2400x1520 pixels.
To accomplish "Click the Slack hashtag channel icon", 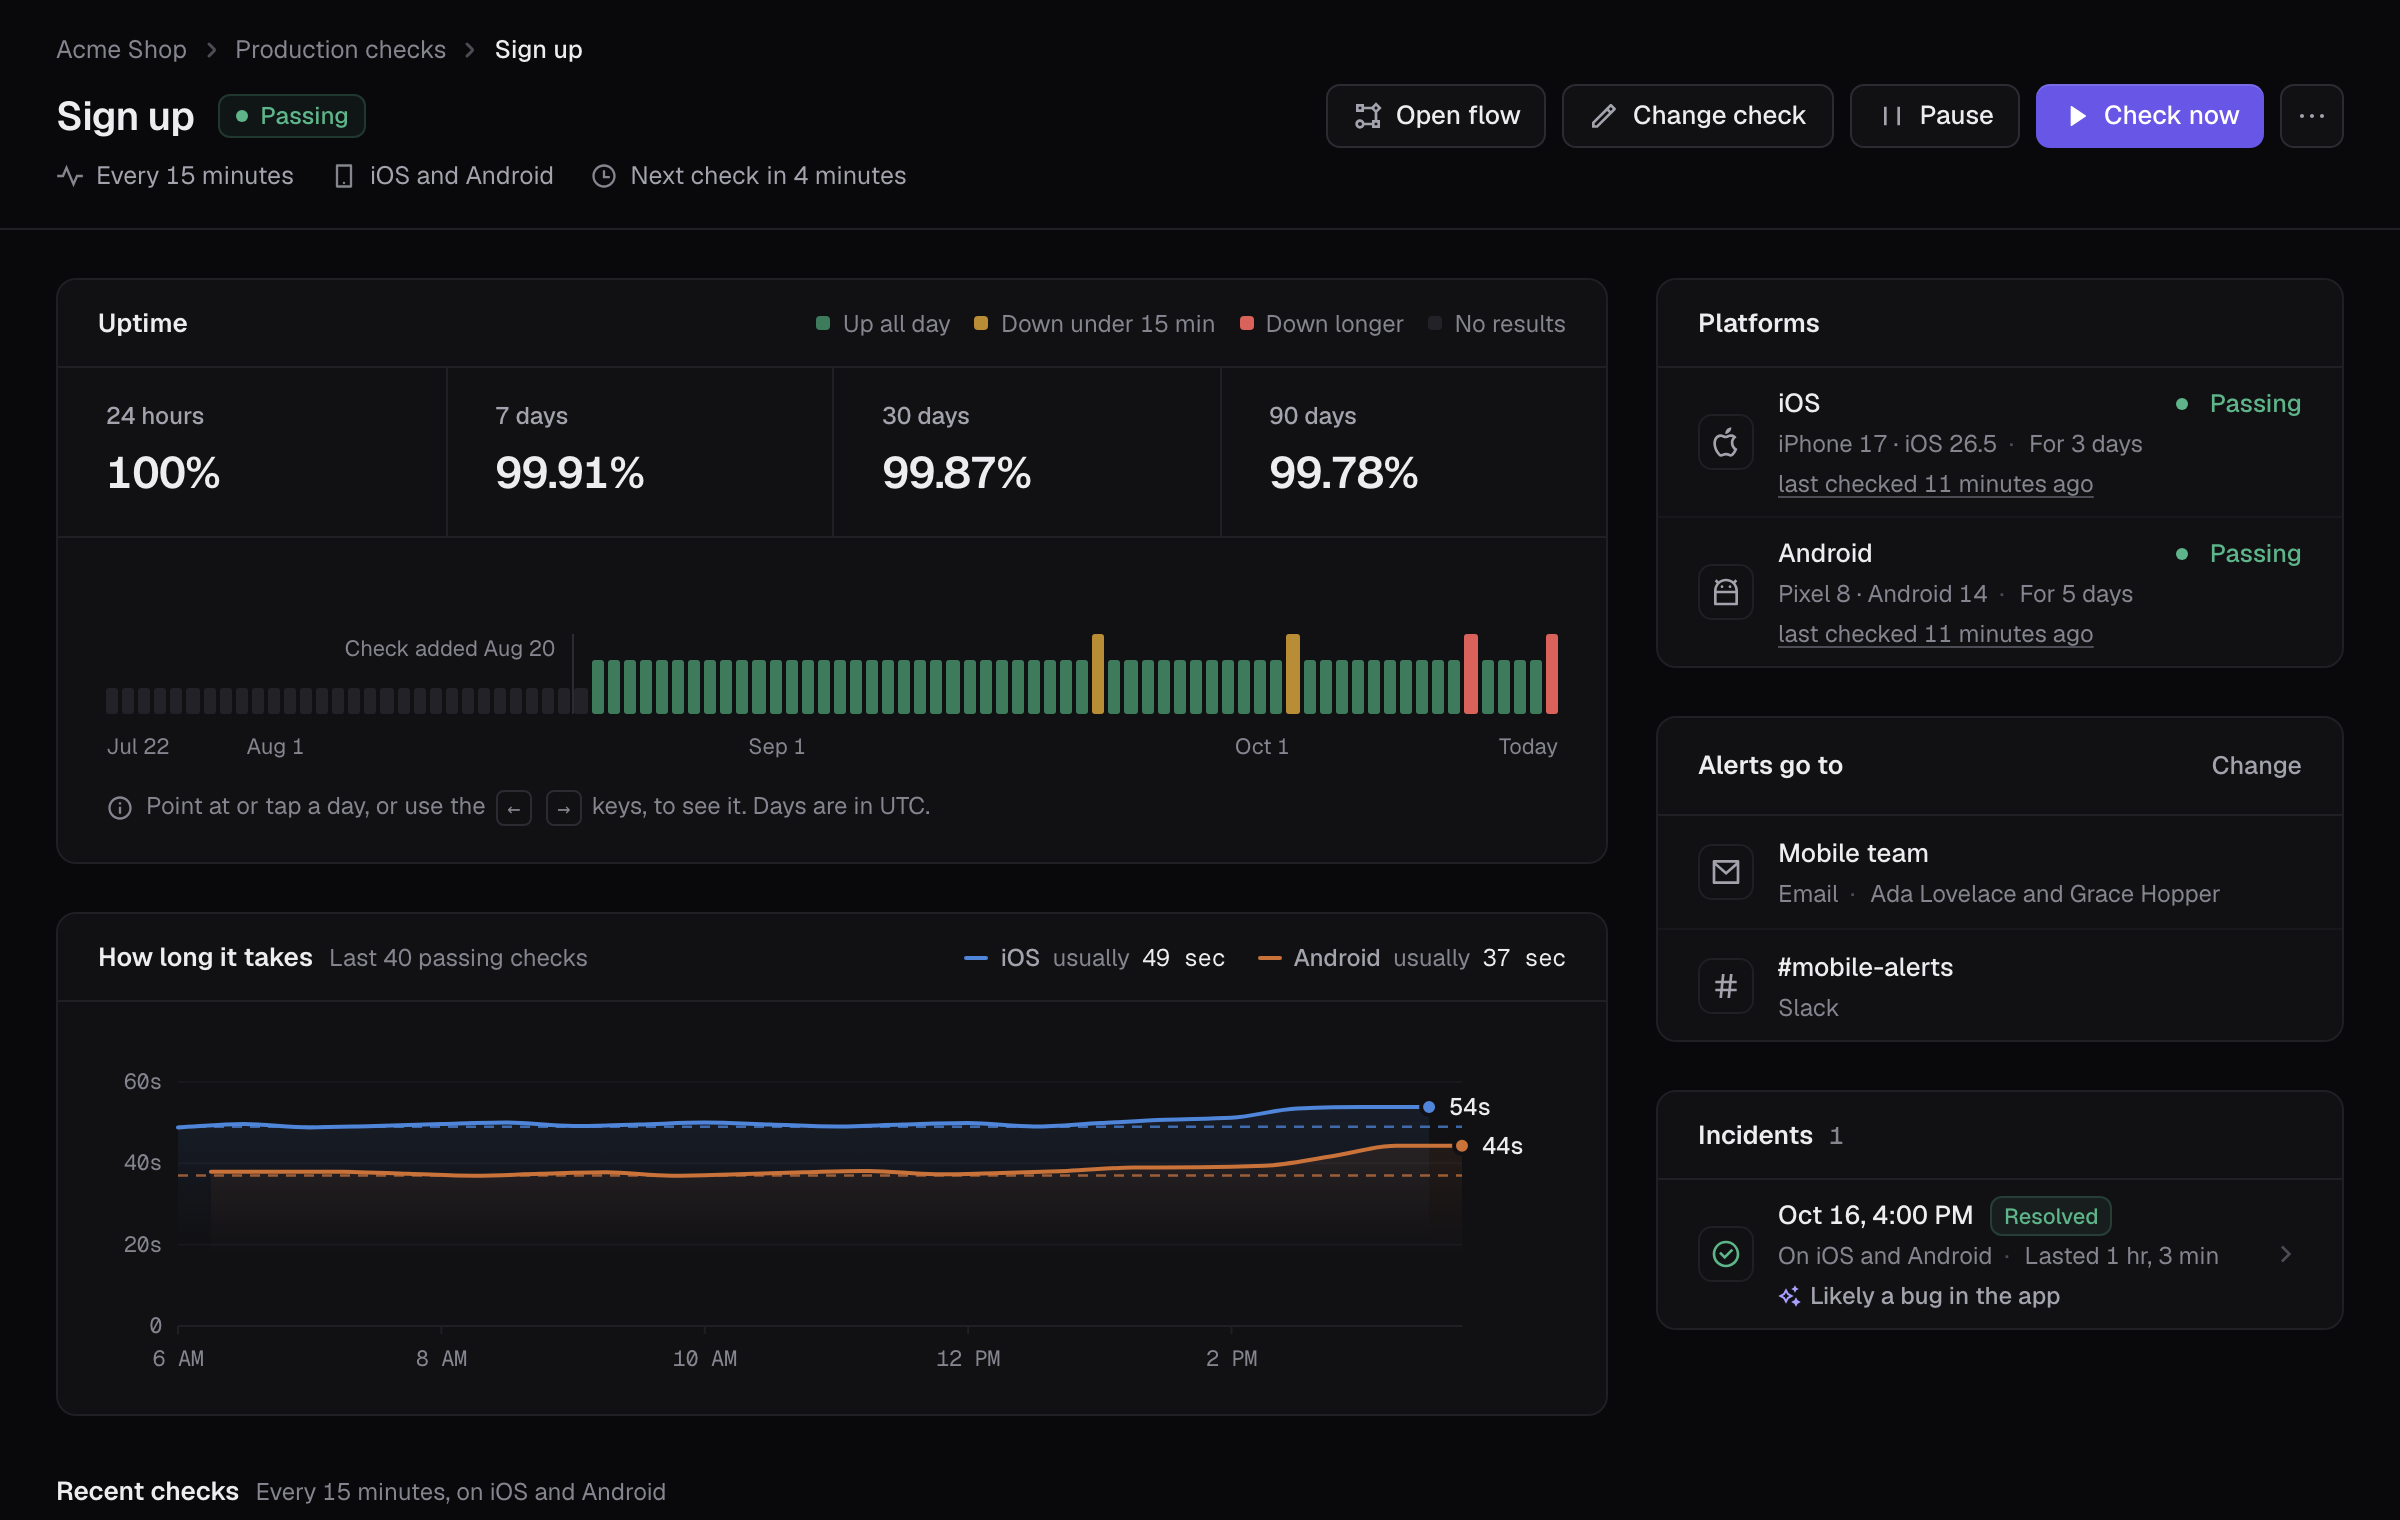I will (x=1725, y=986).
